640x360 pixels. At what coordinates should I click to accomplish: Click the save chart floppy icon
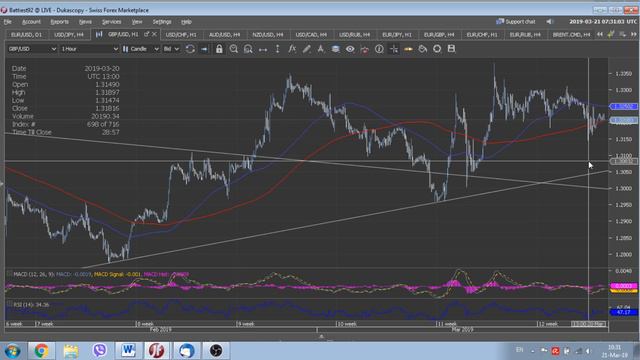(451, 49)
